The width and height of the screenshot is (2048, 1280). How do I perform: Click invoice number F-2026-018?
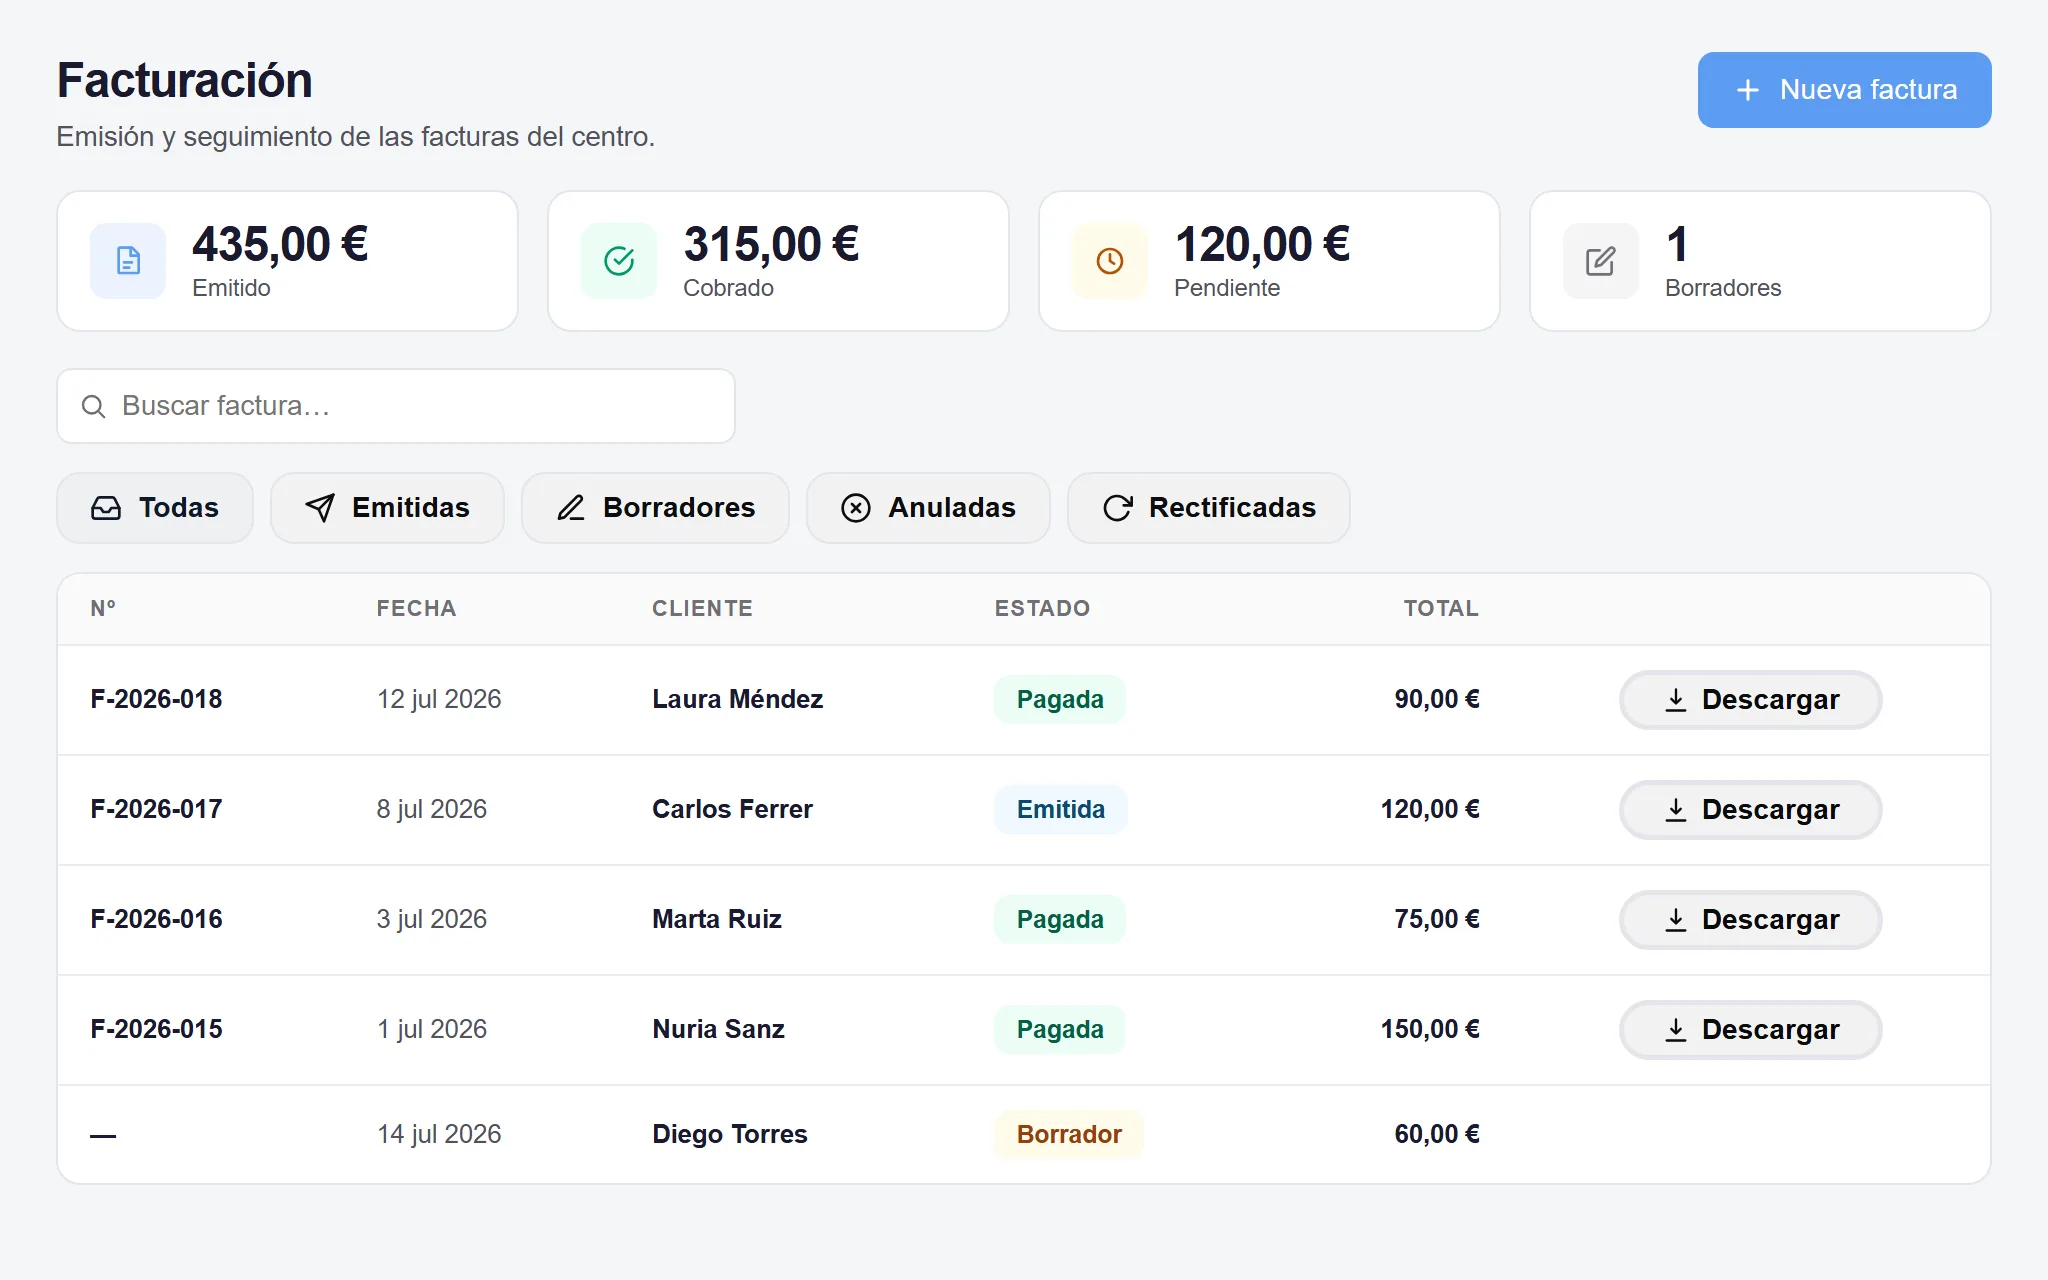(156, 699)
